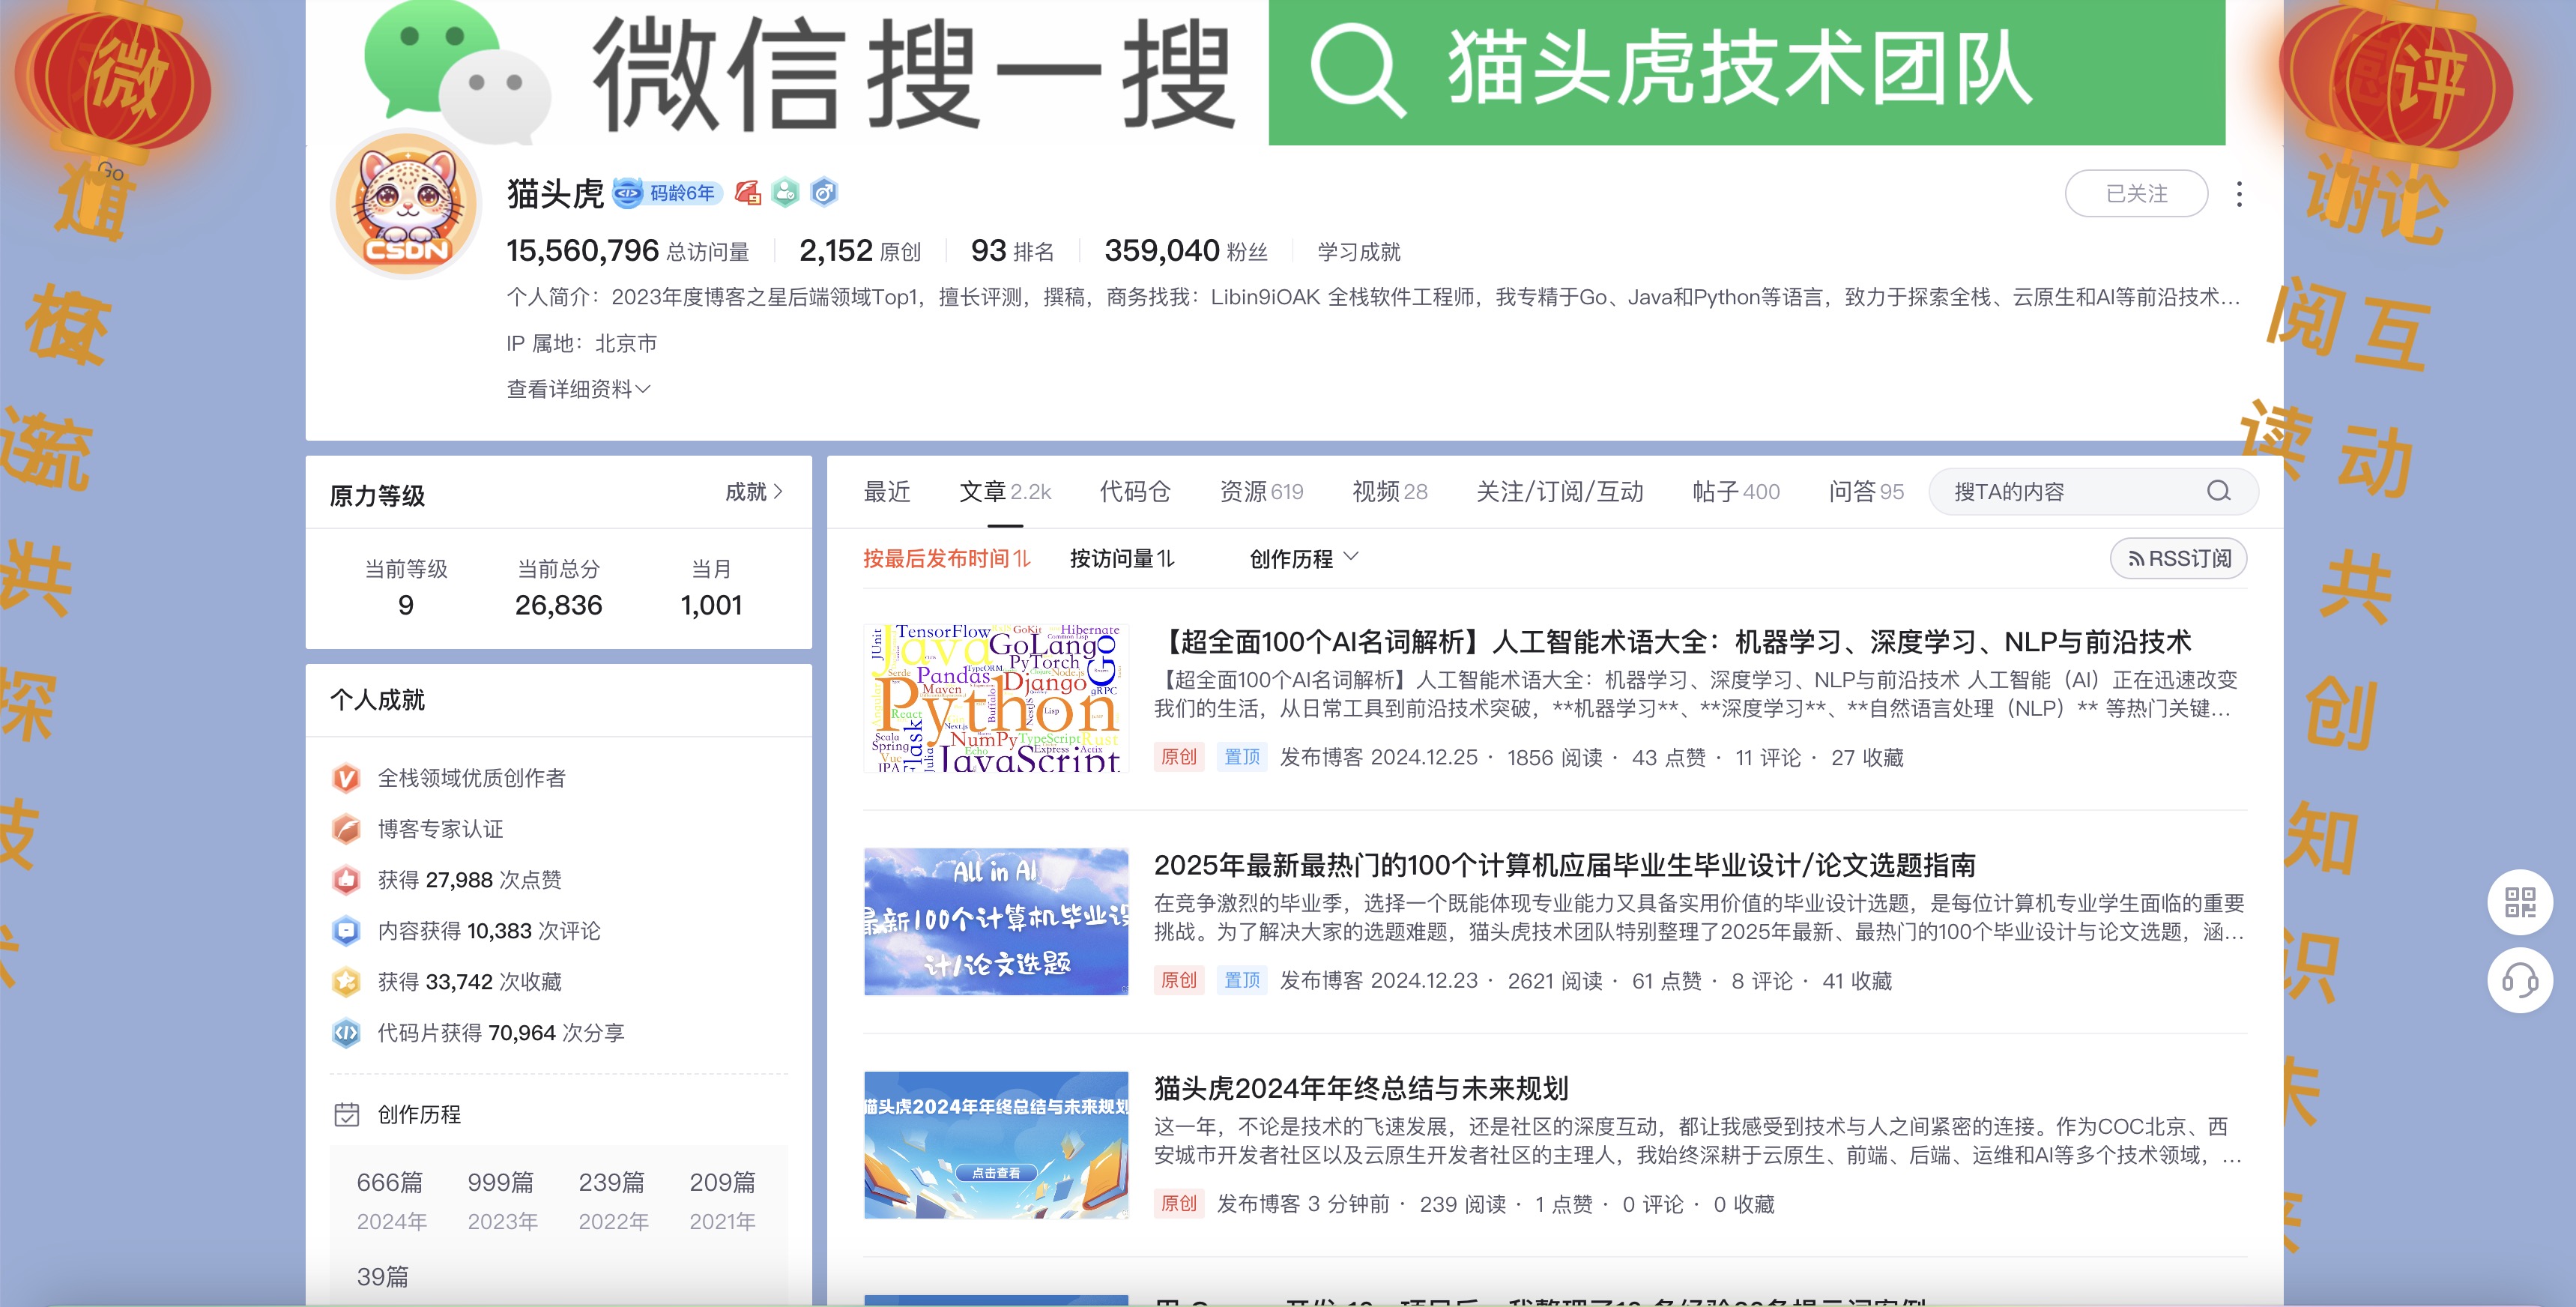The height and width of the screenshot is (1307, 2576).
Task: Switch to the 代码仓 tab
Action: coord(1135,492)
